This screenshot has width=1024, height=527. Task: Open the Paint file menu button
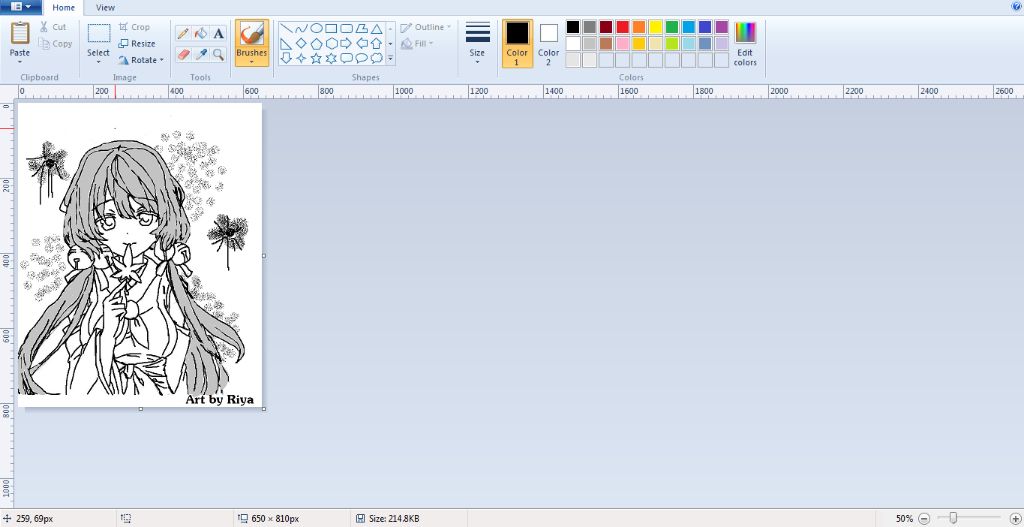(21, 7)
